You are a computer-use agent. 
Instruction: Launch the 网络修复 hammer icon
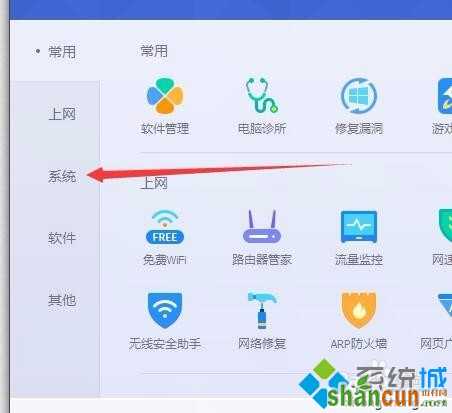262,310
